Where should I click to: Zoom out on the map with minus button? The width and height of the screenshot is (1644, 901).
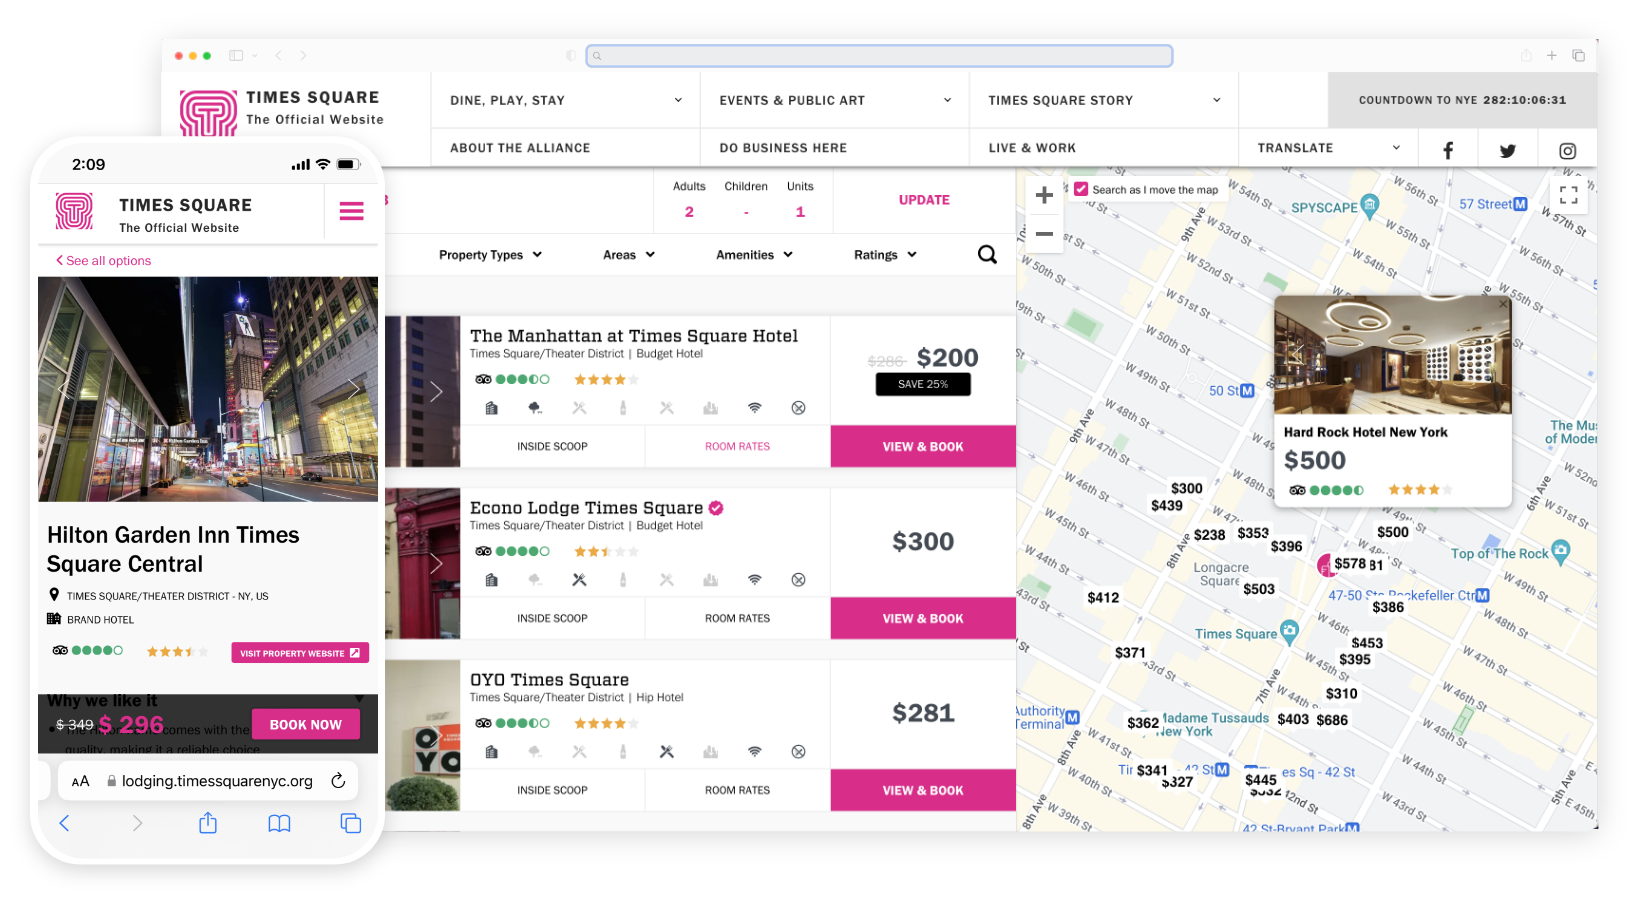point(1044,234)
